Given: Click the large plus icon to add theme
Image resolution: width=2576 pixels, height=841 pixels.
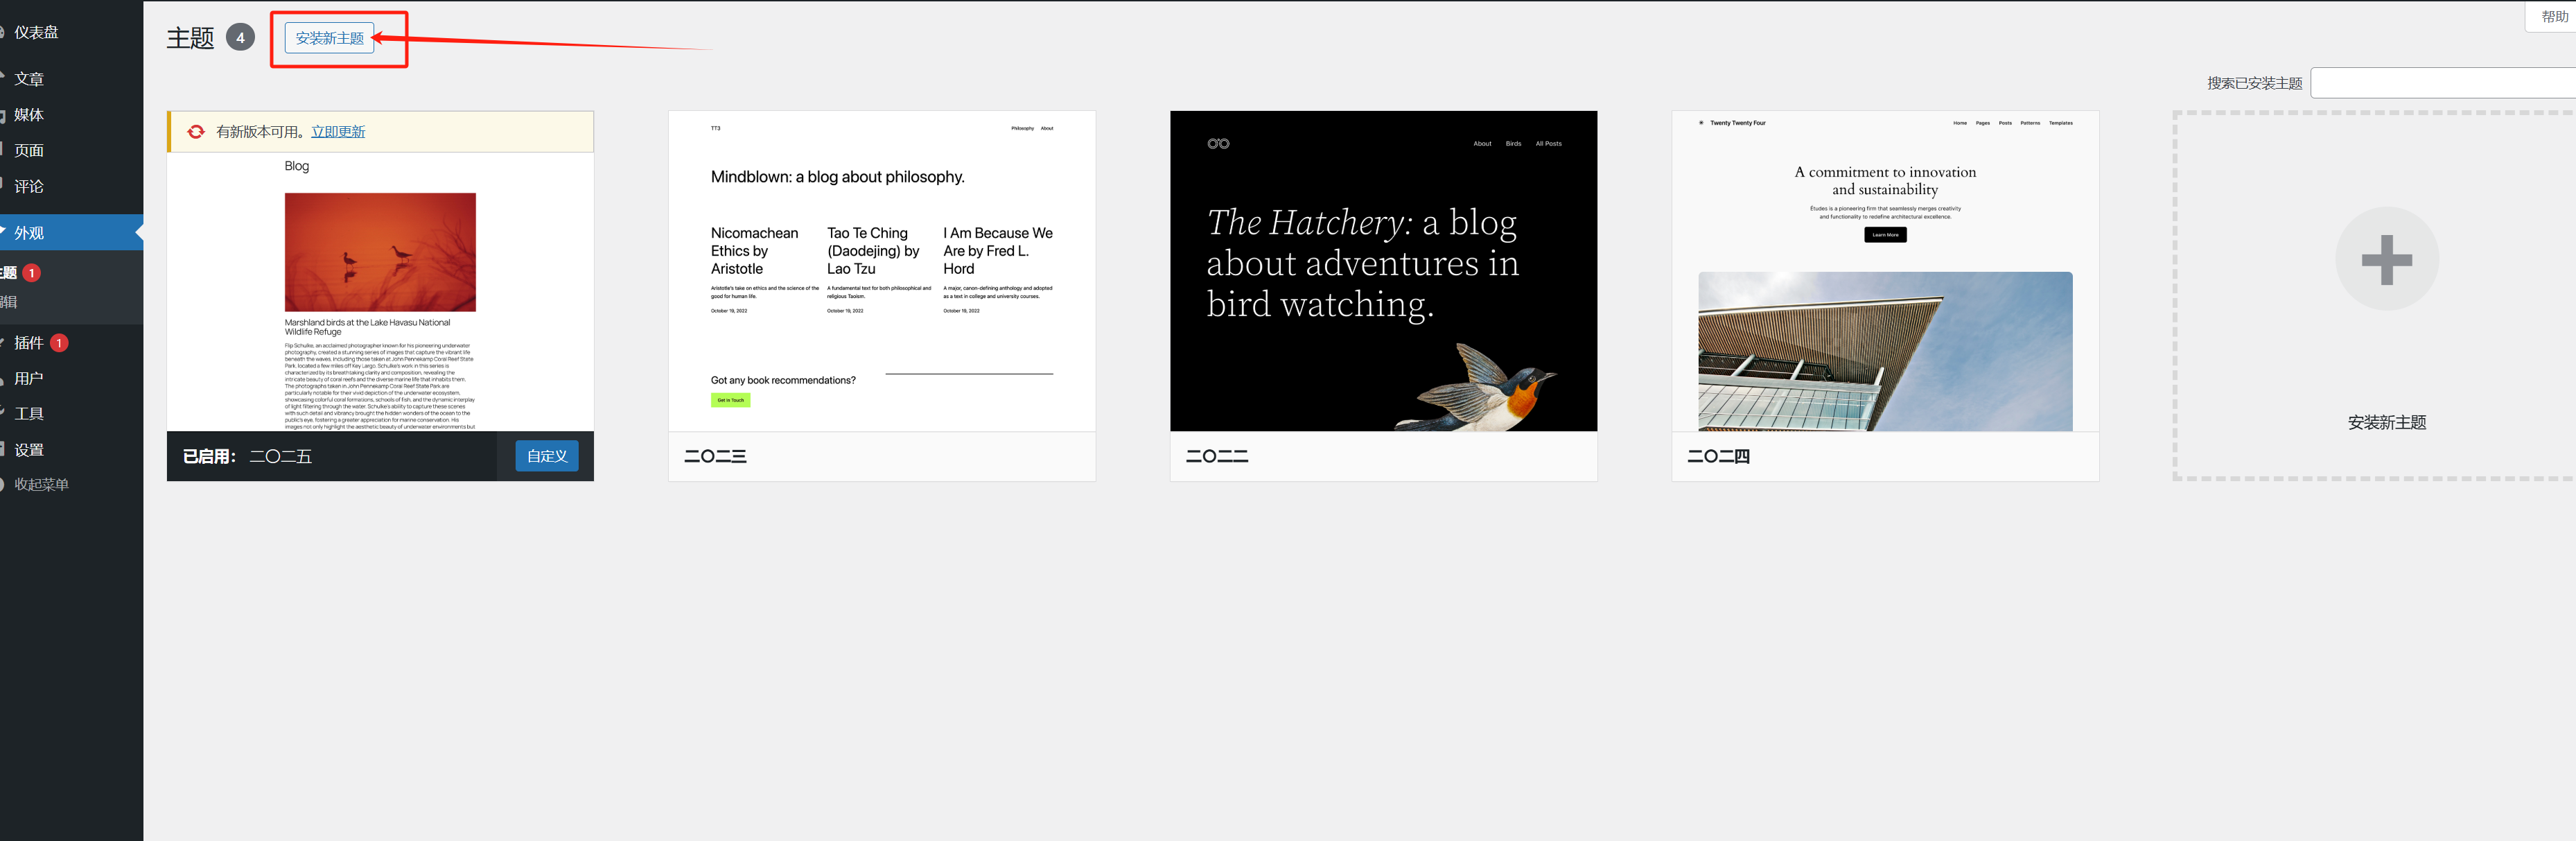Looking at the screenshot, I should coord(2386,259).
